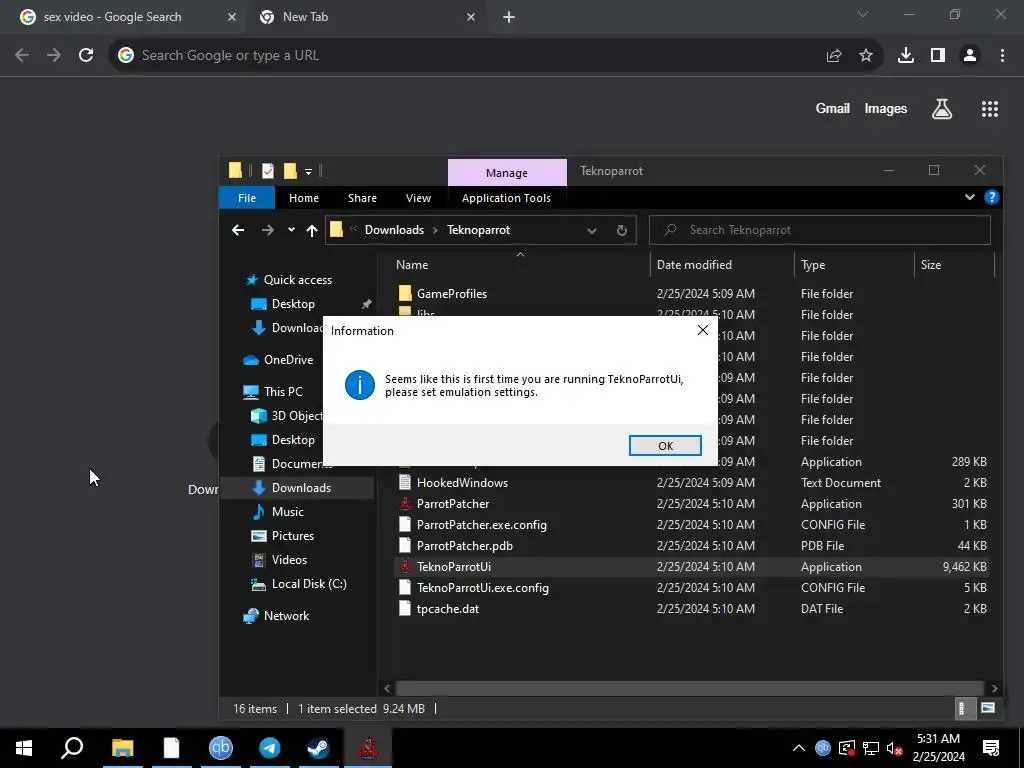The width and height of the screenshot is (1024, 768).
Task: Open Videos folder in sidebar
Action: coord(289,560)
